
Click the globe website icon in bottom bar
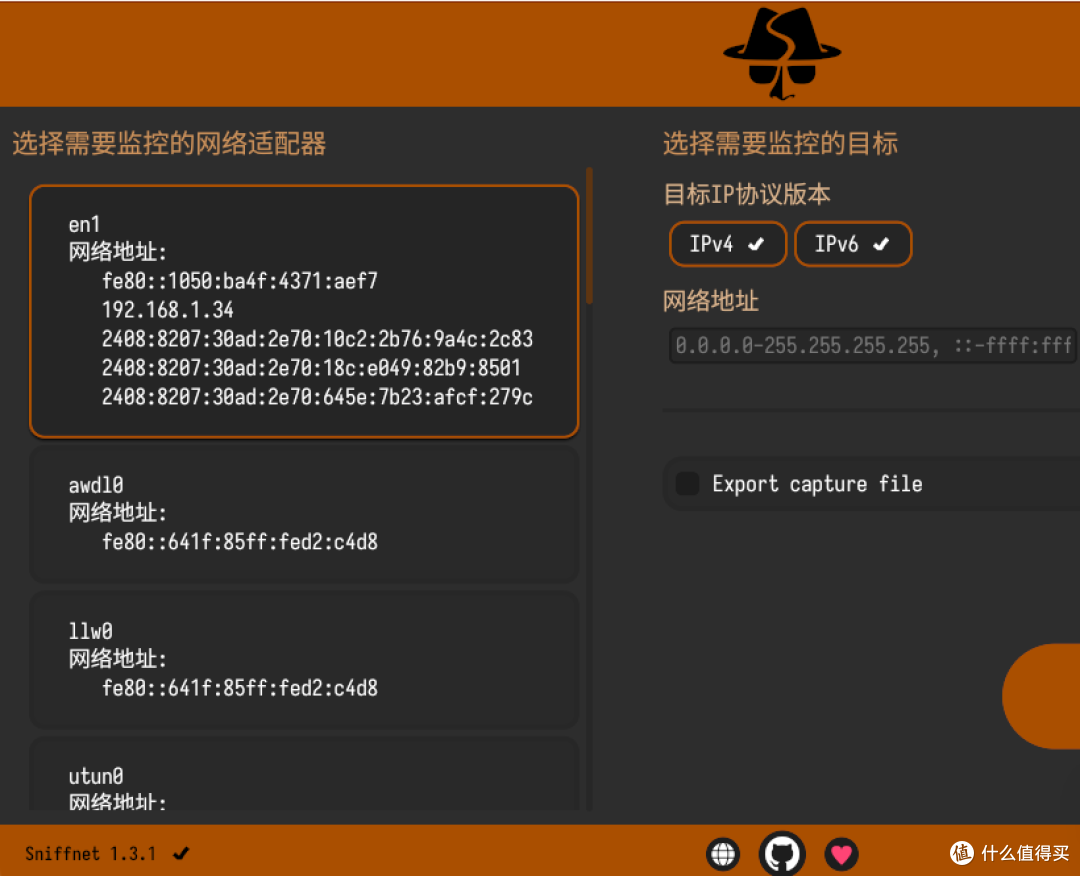click(x=723, y=853)
